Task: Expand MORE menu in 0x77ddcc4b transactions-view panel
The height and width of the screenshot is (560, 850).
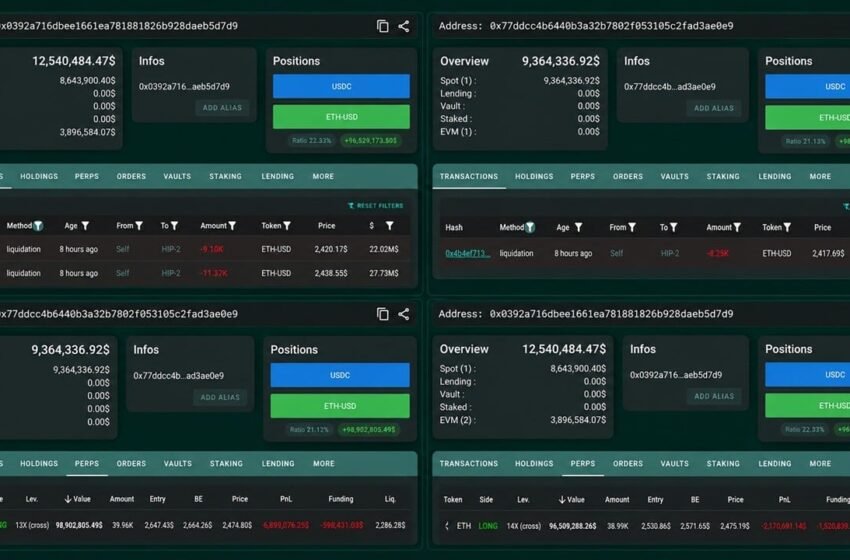Action: tap(820, 176)
